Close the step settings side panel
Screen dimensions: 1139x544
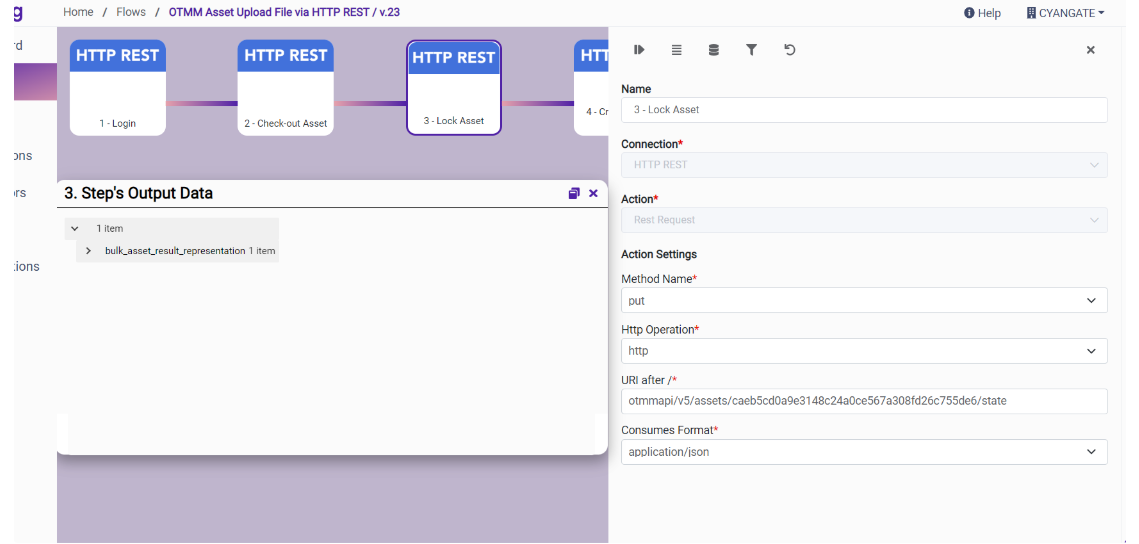pyautogui.click(x=1090, y=50)
